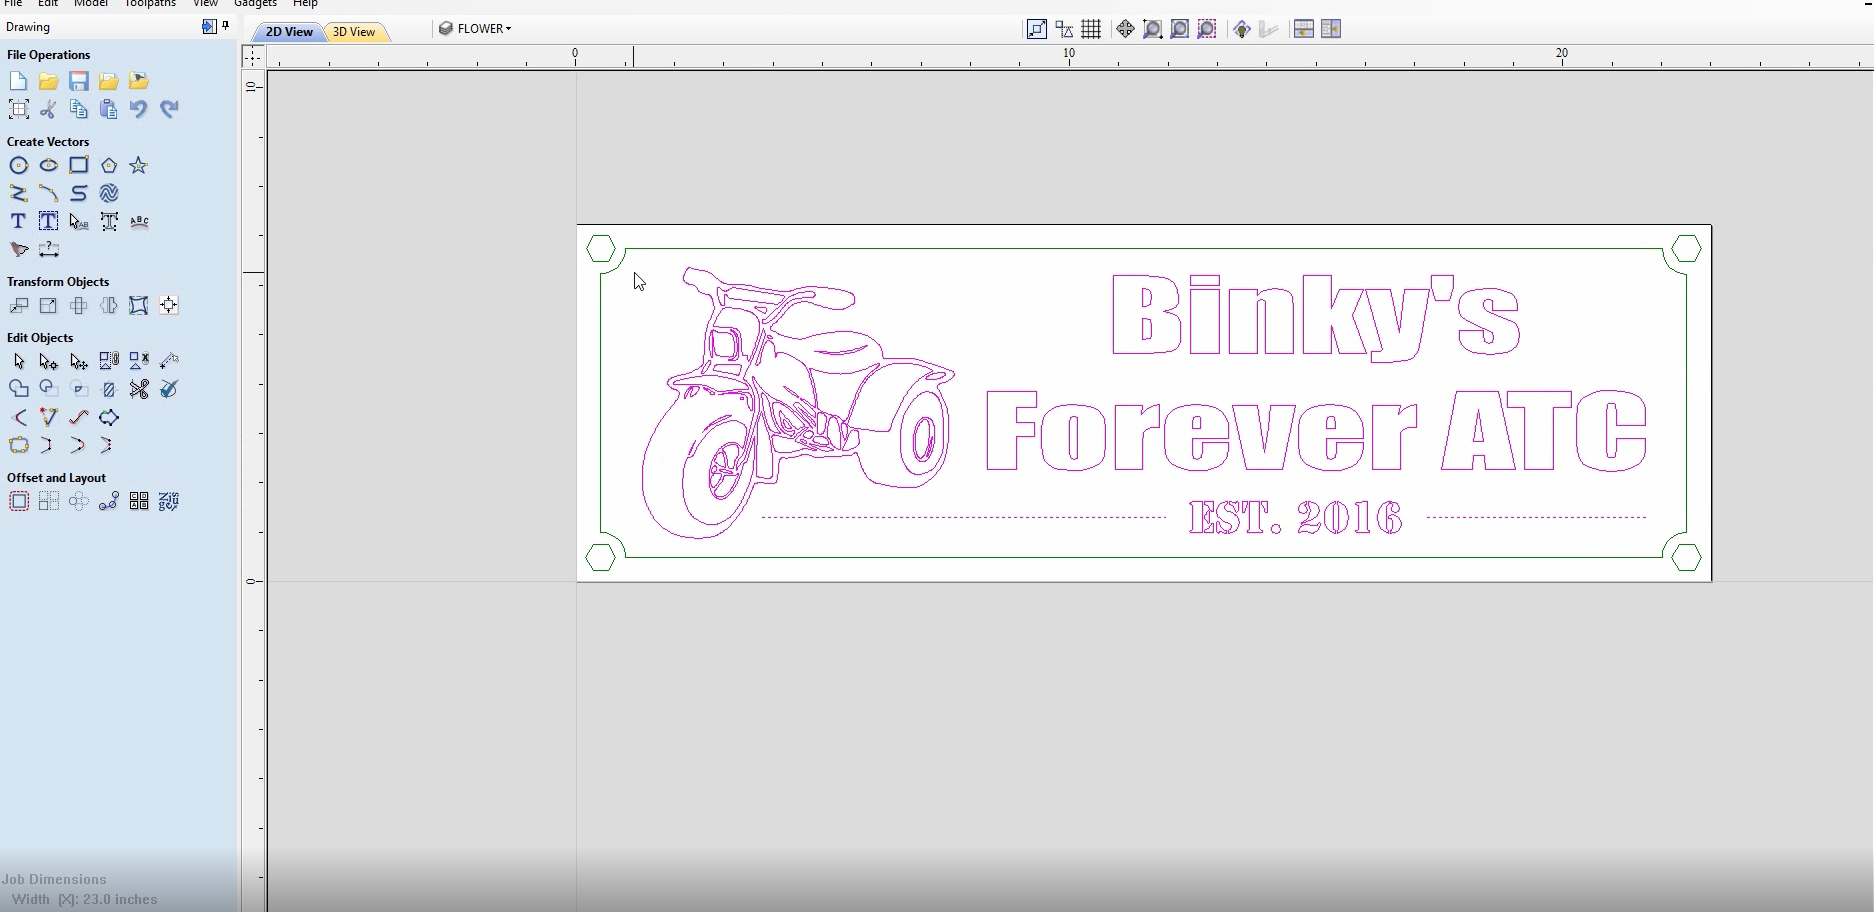
Task: Activate Node Editing mode
Action: (48, 361)
